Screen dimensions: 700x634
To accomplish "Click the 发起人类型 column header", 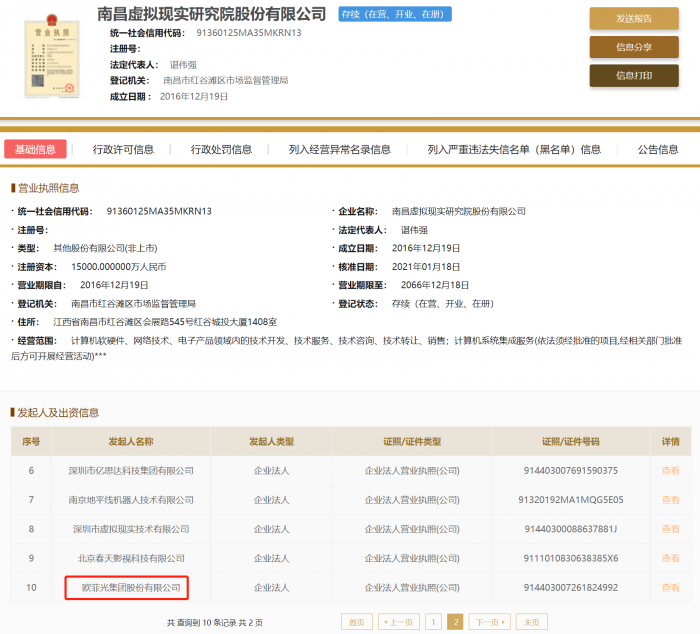I will click(x=271, y=442).
